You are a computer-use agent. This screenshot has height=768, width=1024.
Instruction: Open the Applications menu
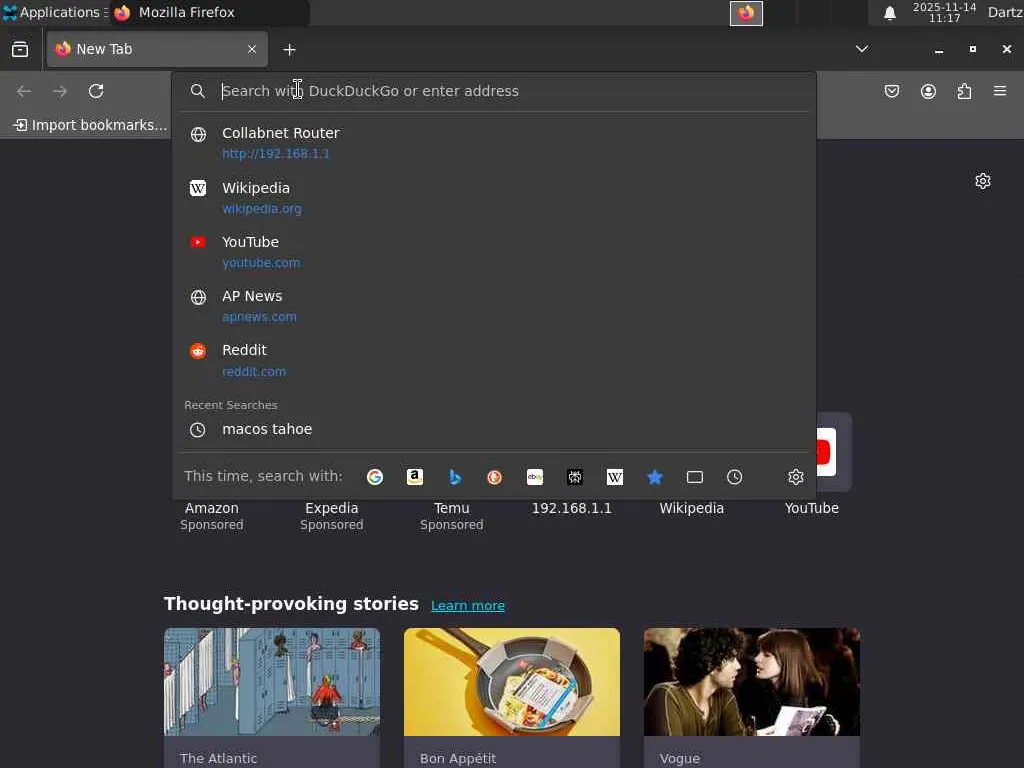click(x=55, y=12)
